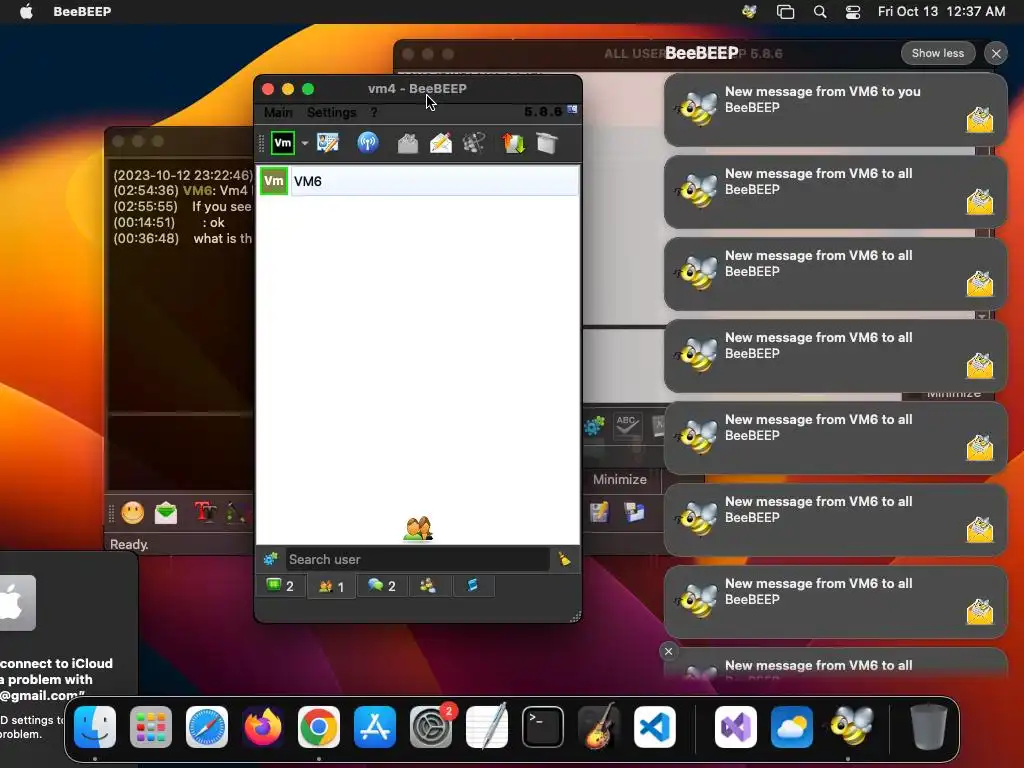Click the gray box toolbar icon
Screen dimensions: 1024x768
[547, 143]
